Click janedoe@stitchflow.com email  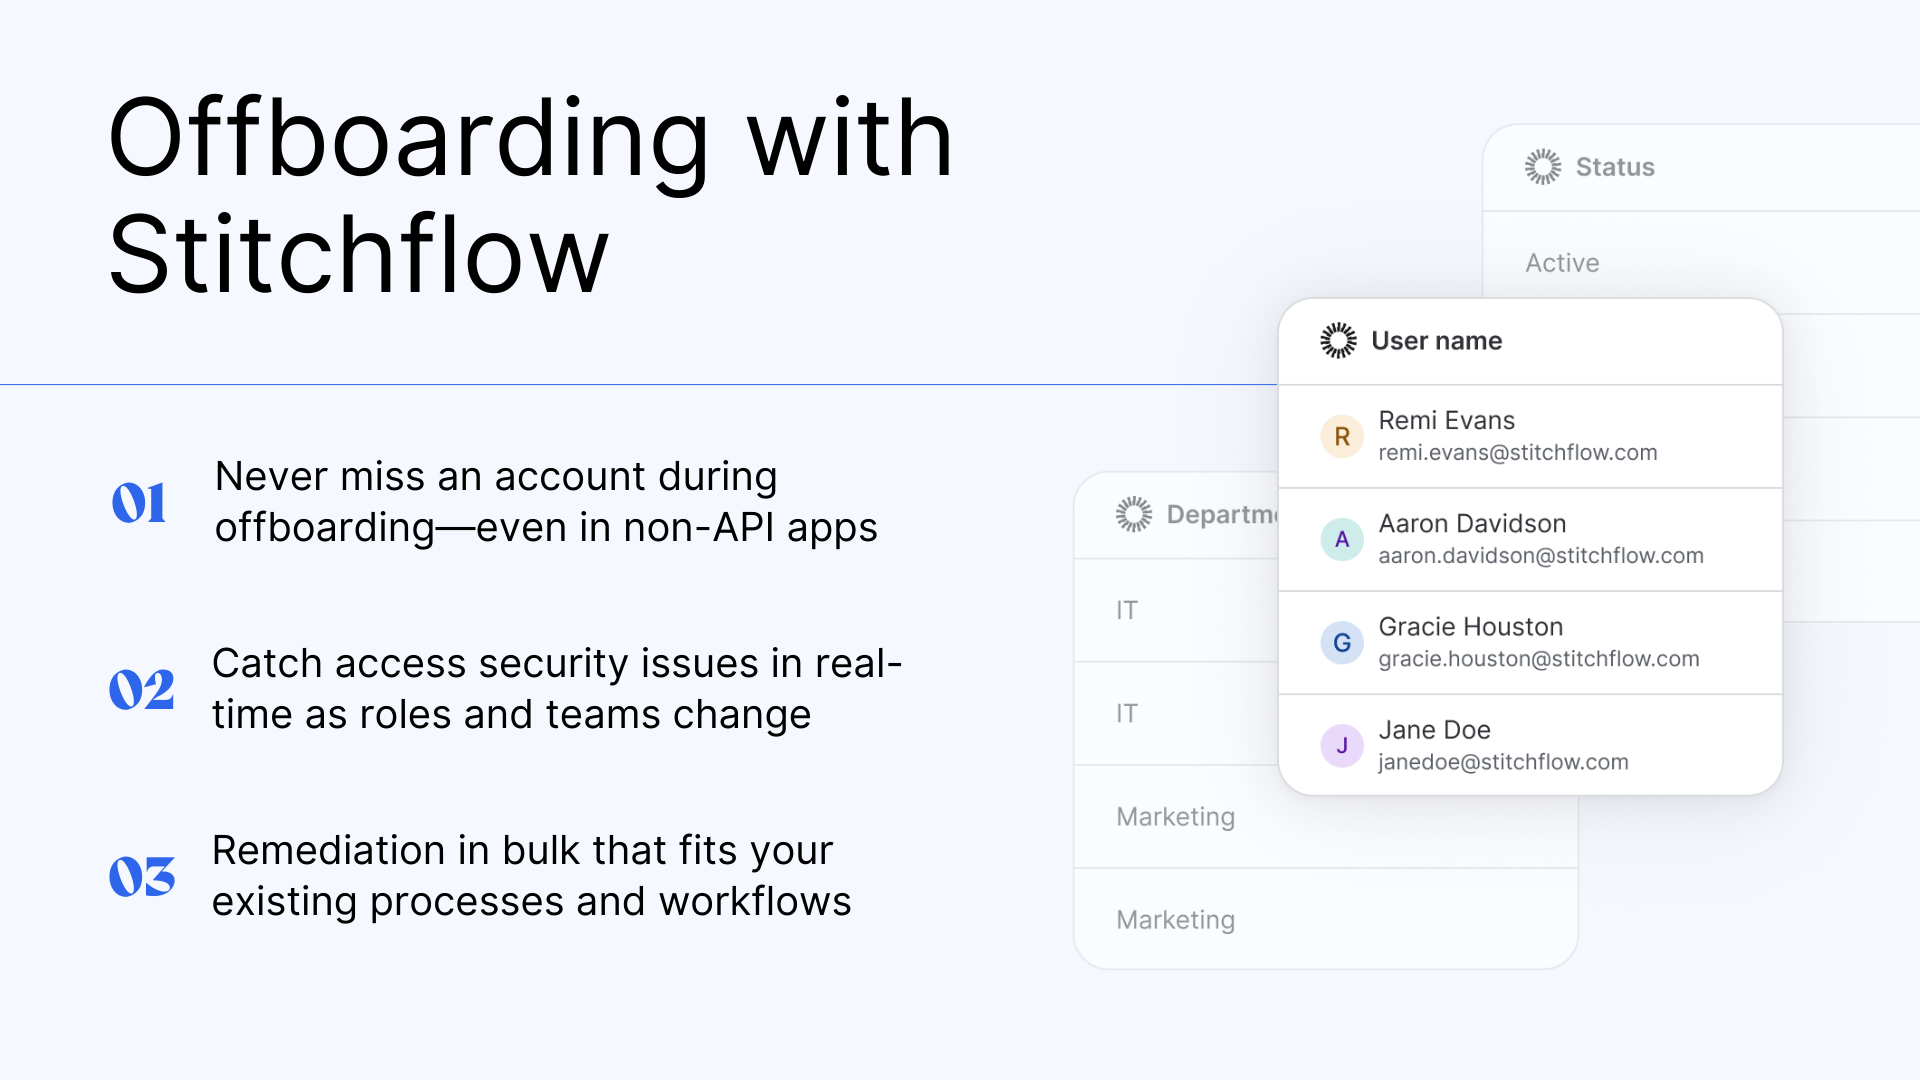(x=1503, y=762)
